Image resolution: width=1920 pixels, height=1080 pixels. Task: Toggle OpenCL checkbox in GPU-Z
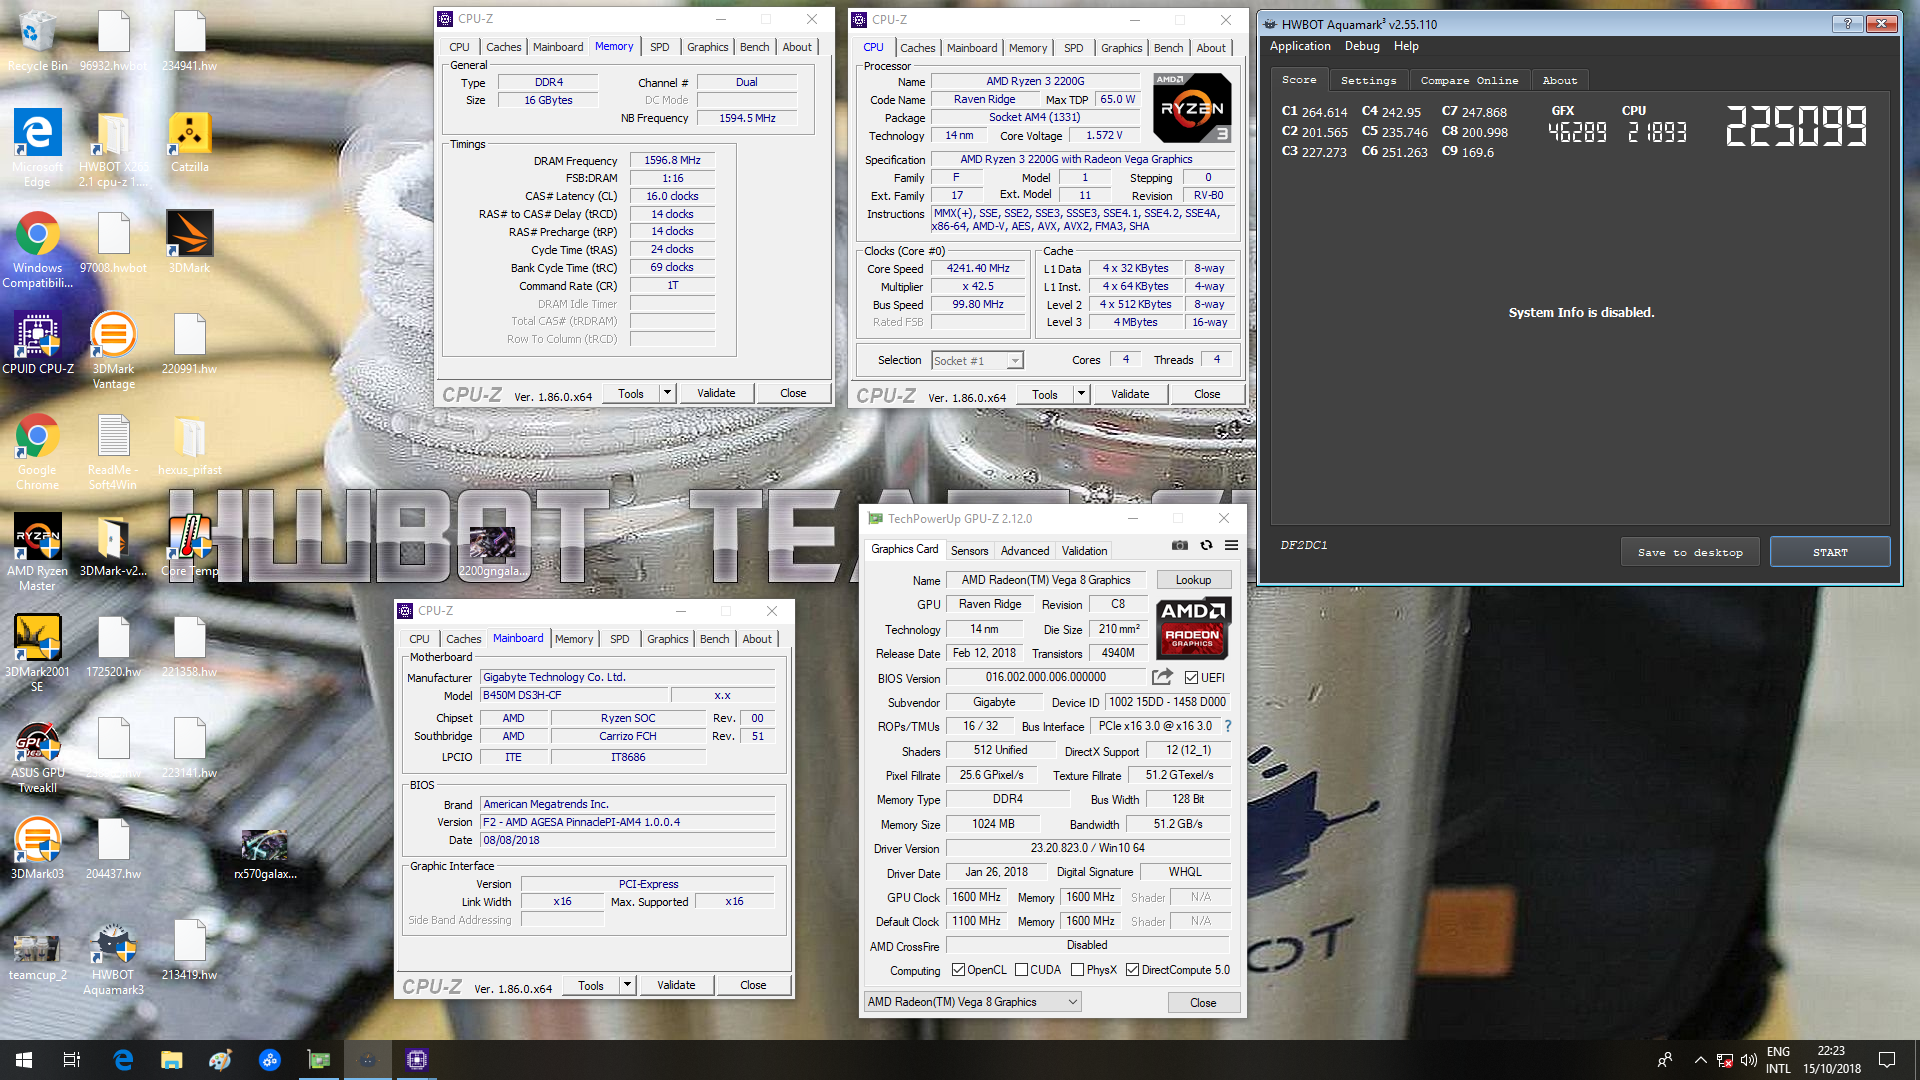coord(958,970)
